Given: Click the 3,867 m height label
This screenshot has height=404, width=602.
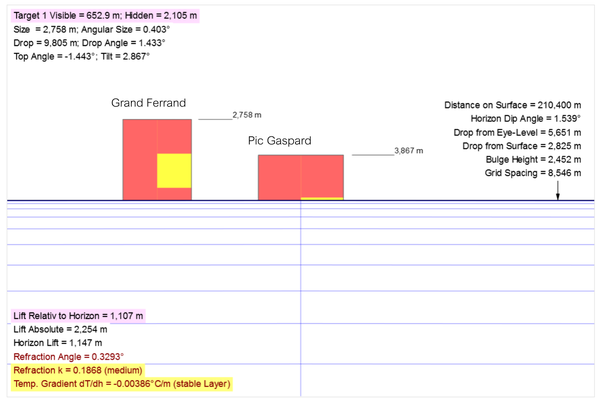Looking at the screenshot, I should pos(408,150).
